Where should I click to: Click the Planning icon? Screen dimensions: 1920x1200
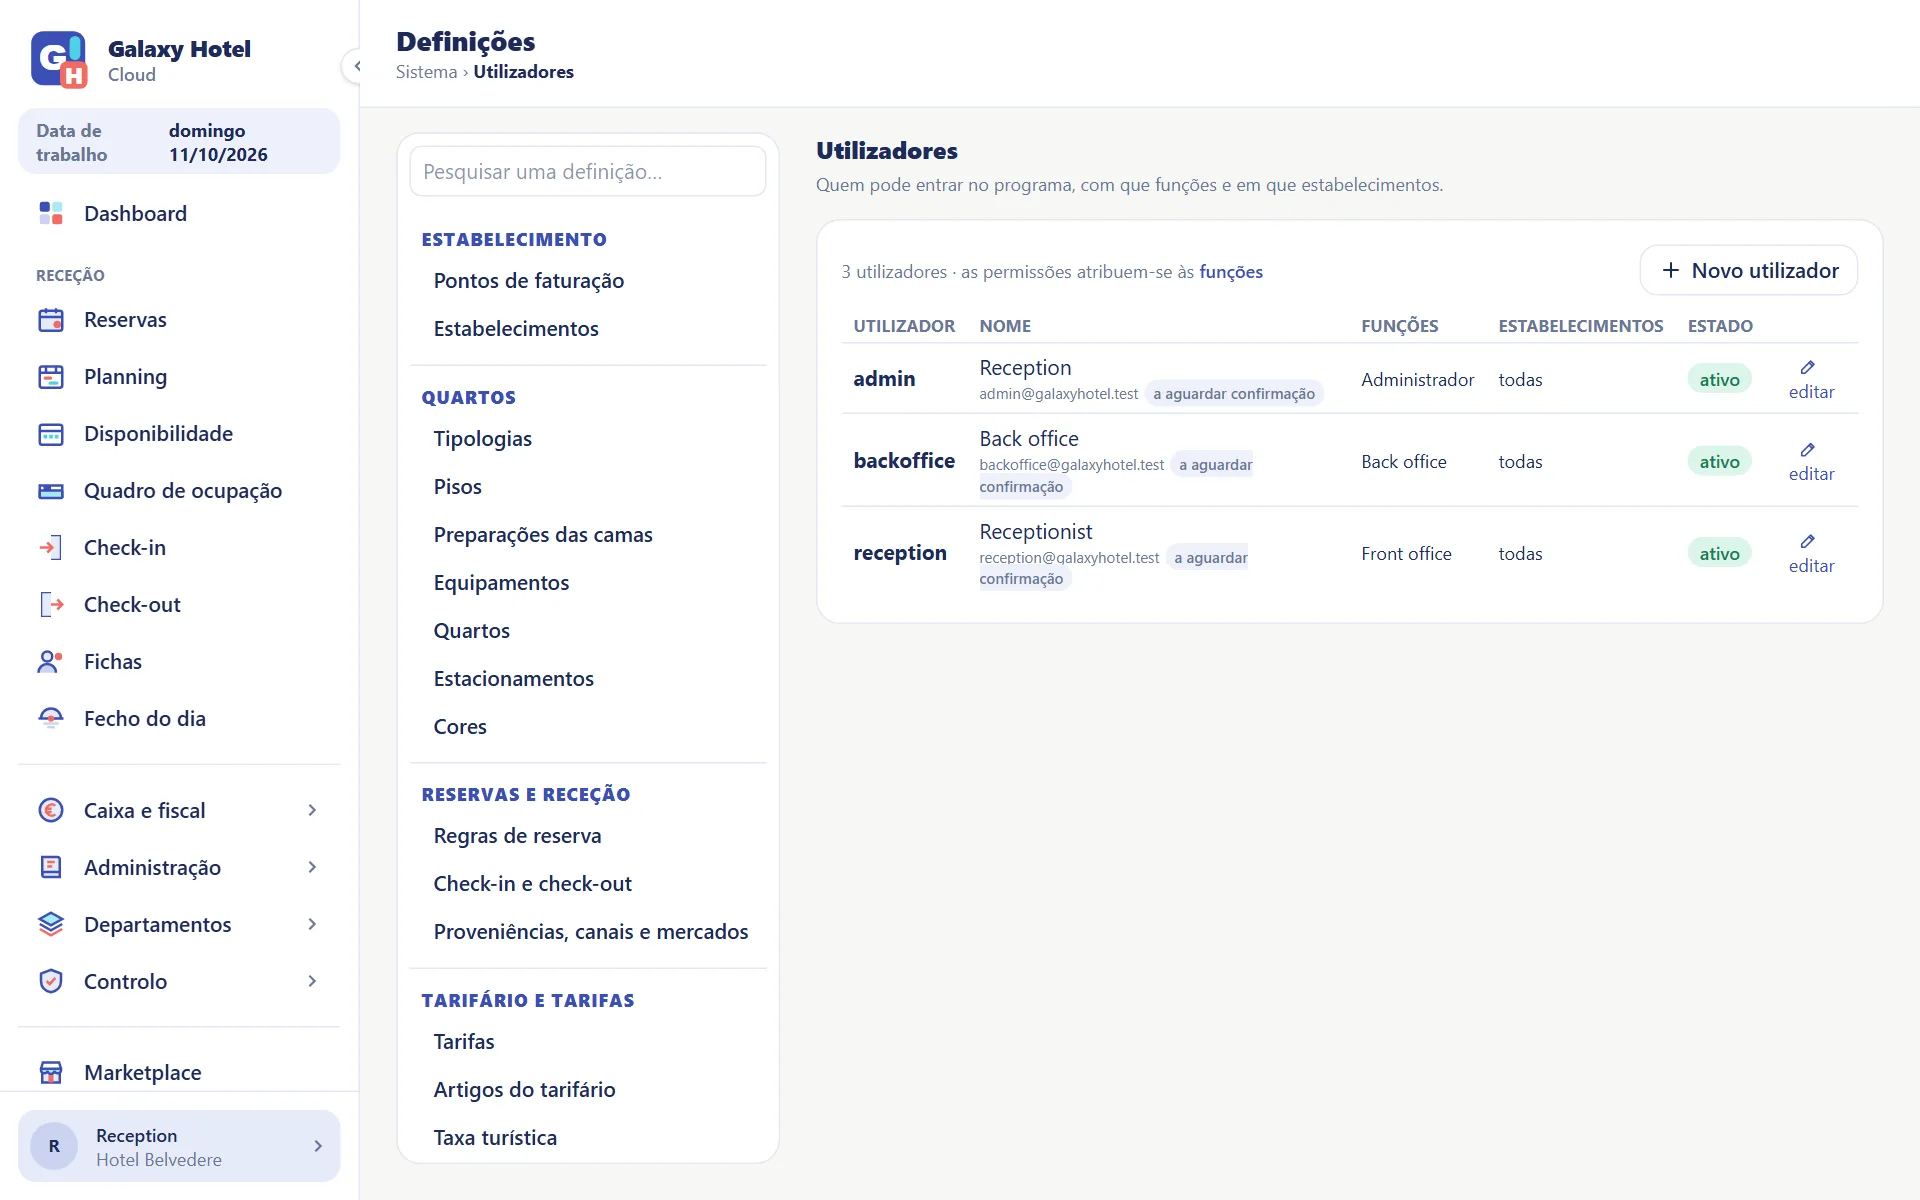51,377
